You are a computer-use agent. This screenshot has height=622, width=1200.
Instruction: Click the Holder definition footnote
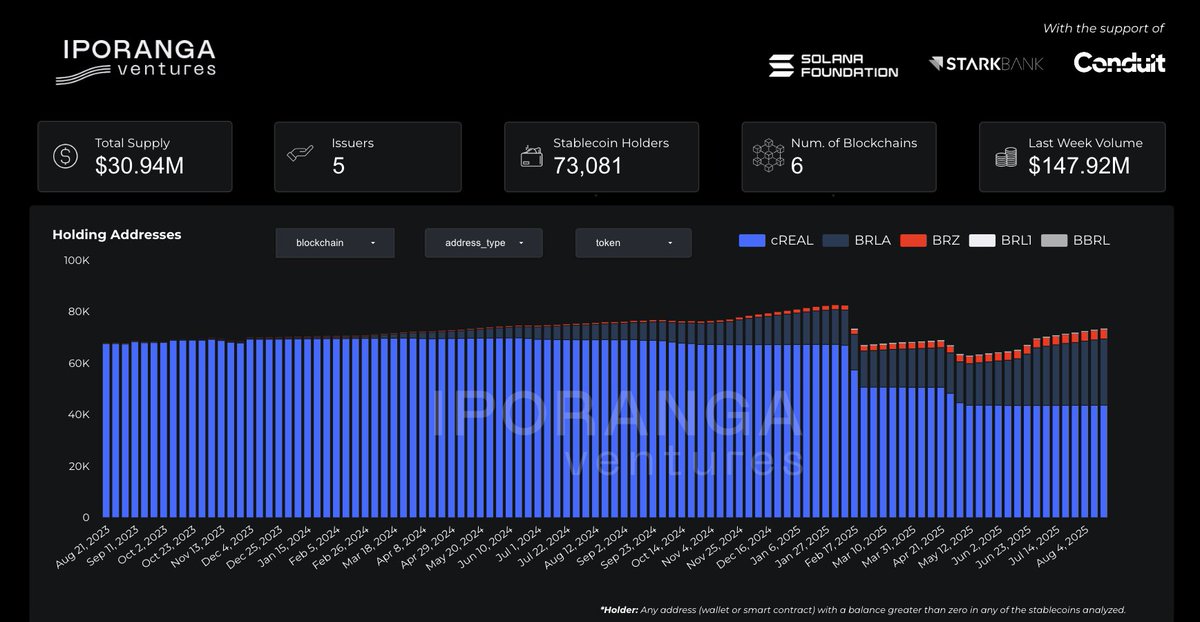863,609
